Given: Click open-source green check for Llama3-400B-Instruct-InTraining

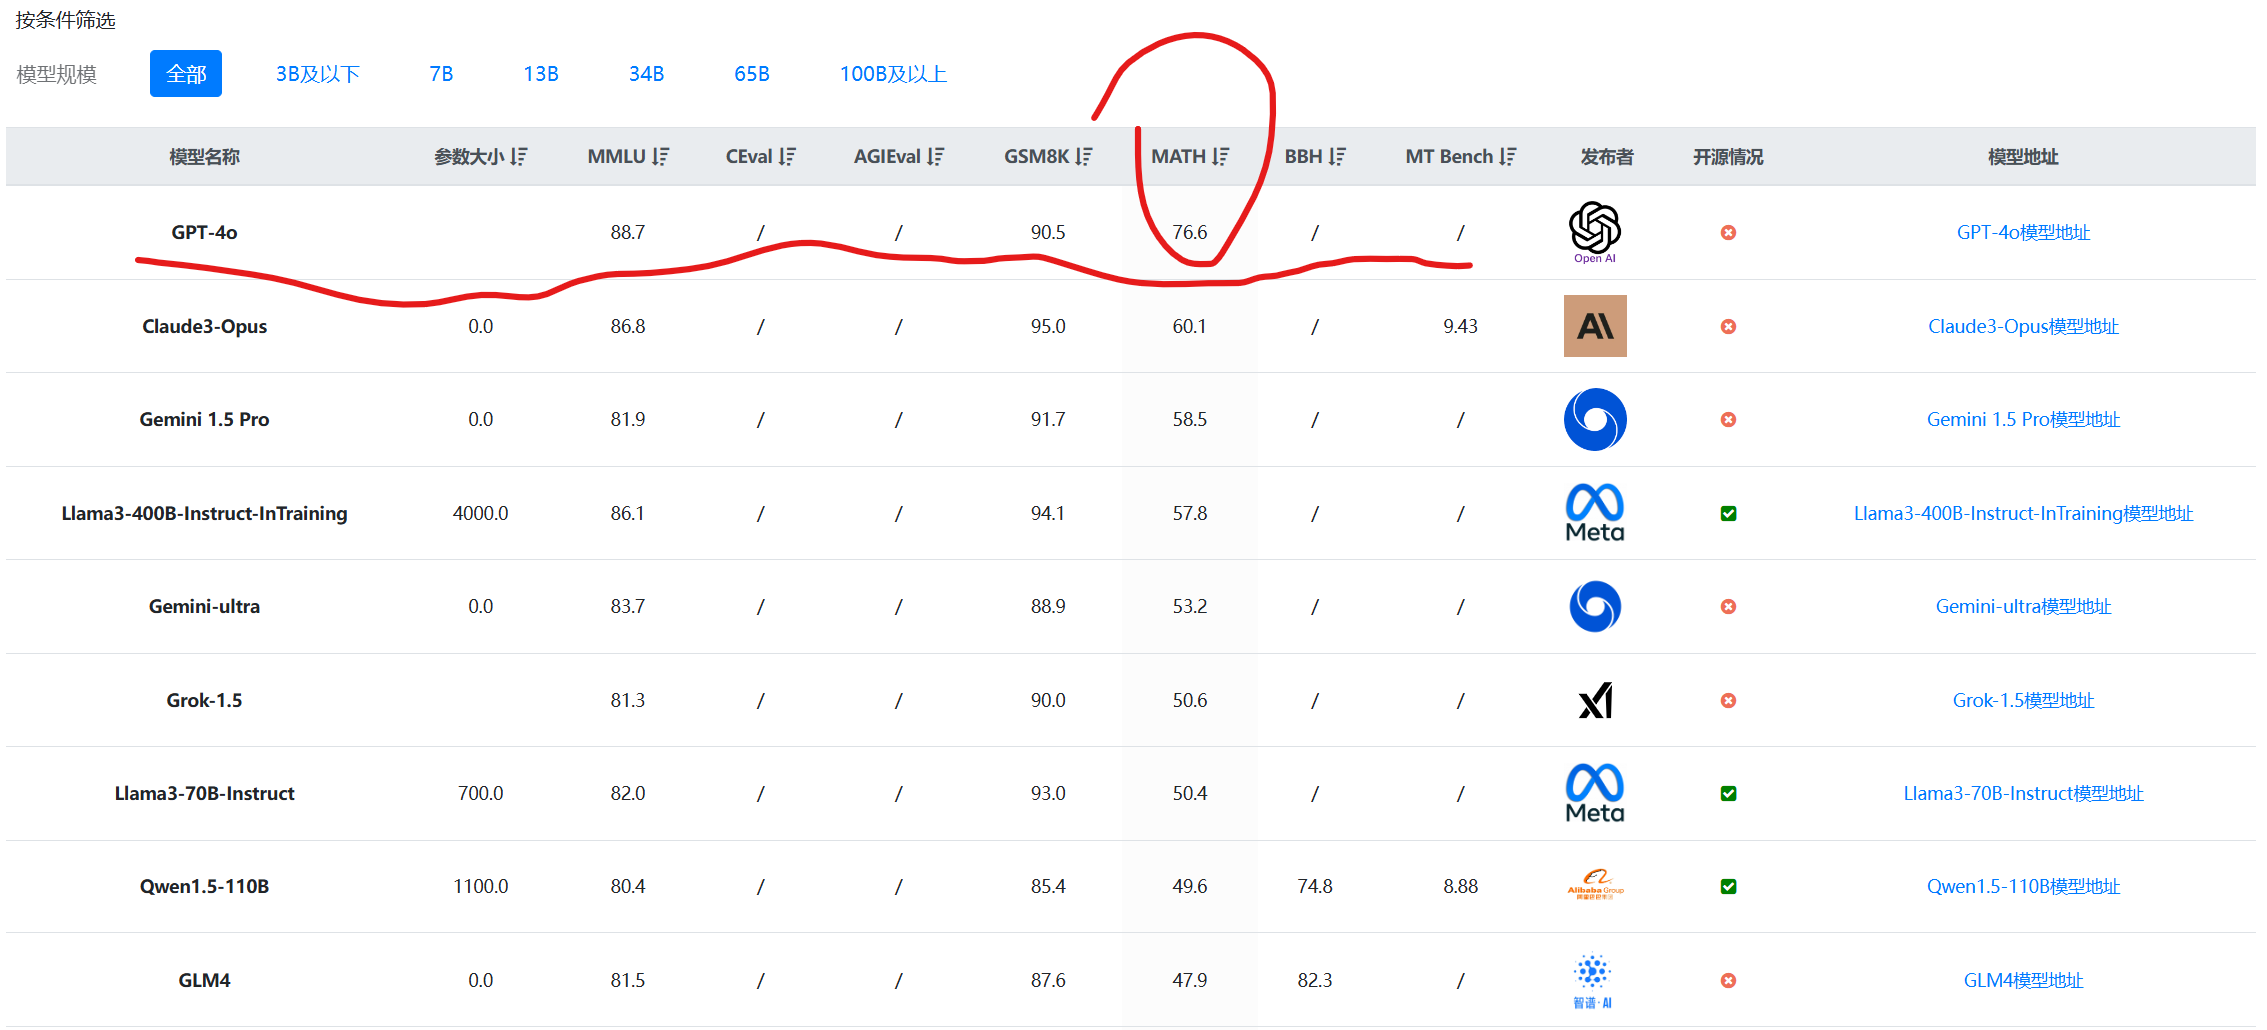Looking at the screenshot, I should 1728,513.
